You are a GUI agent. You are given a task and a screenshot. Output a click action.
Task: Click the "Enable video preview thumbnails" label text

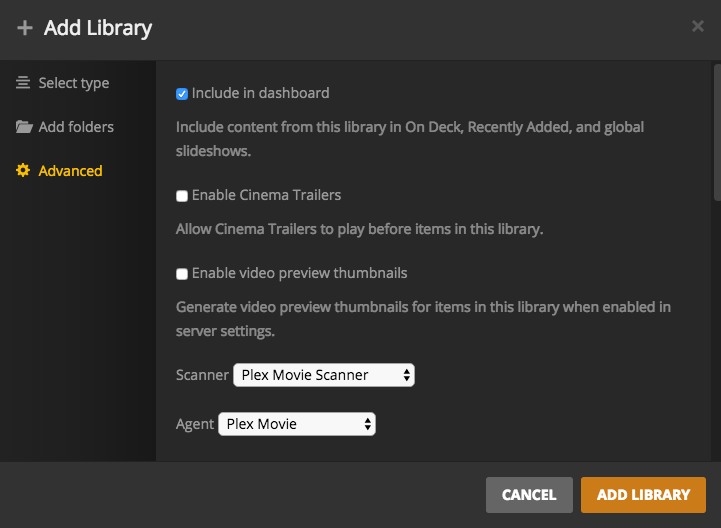click(299, 273)
